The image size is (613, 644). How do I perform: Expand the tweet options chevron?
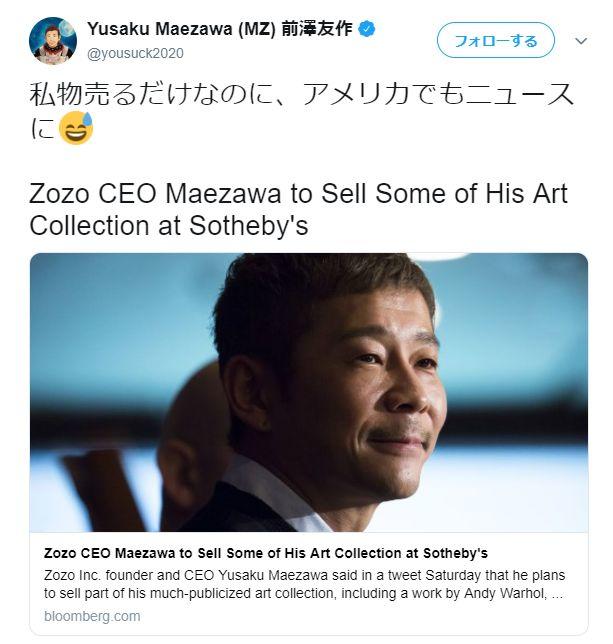[581, 41]
